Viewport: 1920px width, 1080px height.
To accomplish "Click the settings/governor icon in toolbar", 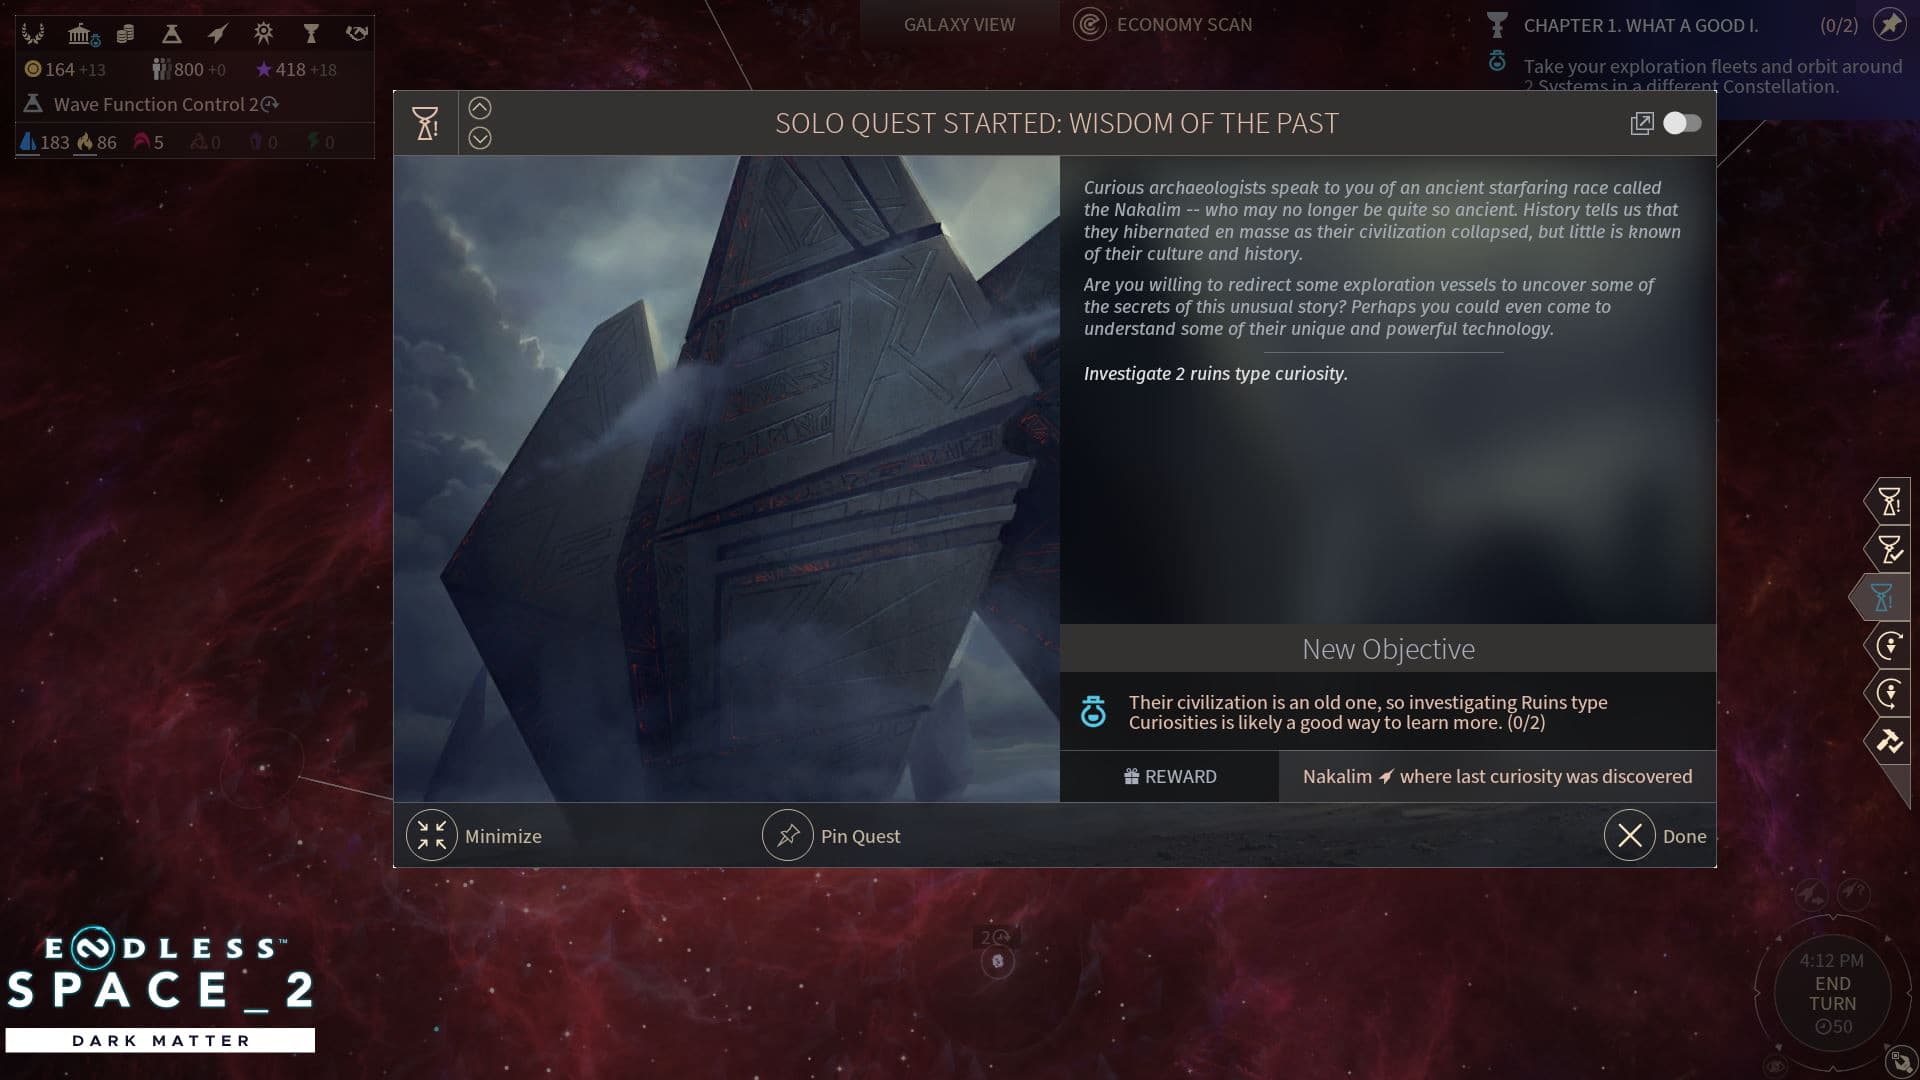I will pyautogui.click(x=262, y=32).
